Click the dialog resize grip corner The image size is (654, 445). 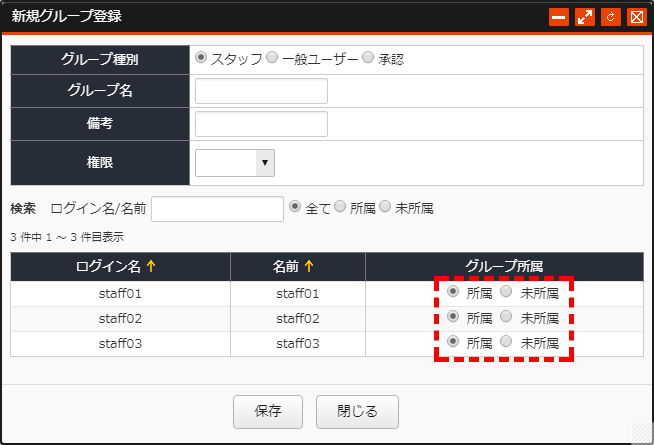click(642, 433)
